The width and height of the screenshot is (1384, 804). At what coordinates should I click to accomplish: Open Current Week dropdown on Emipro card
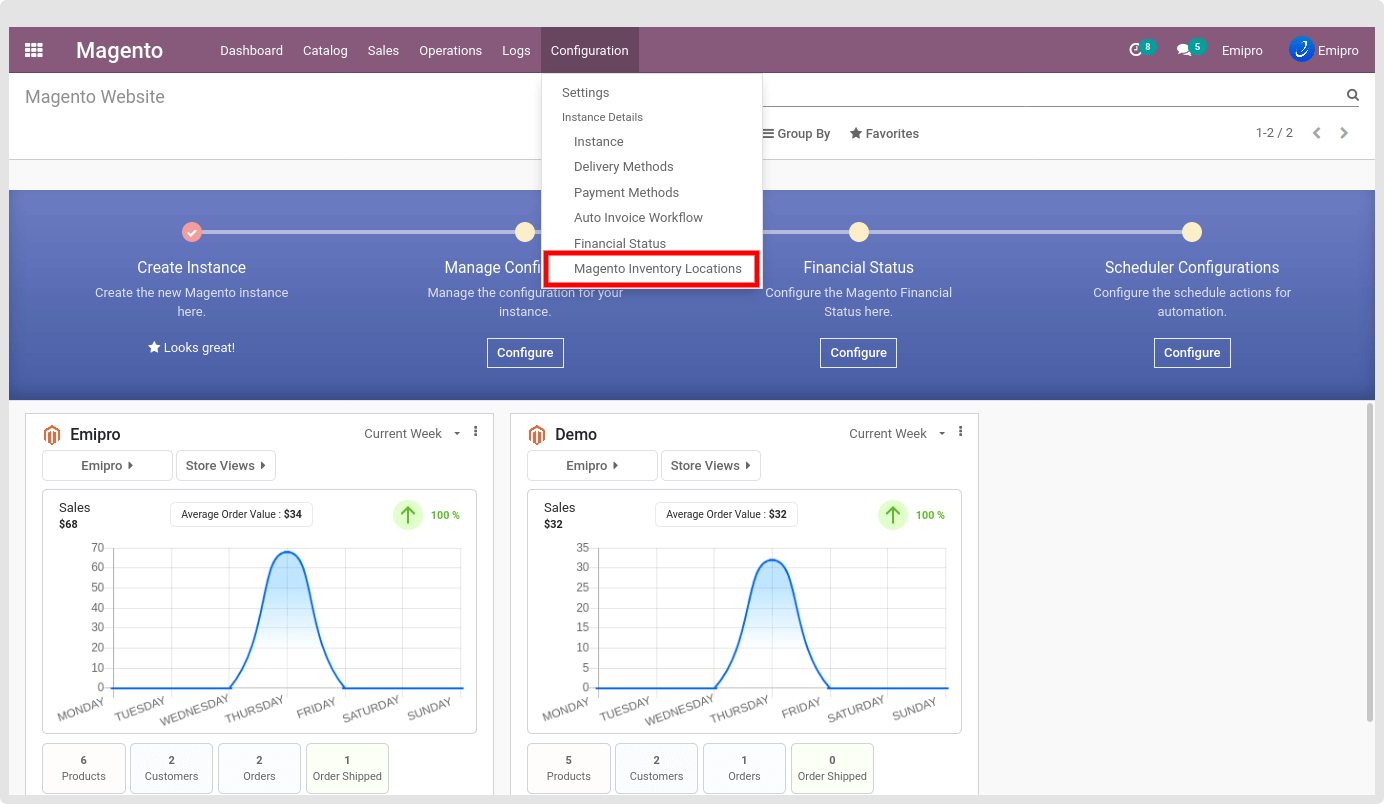click(x=412, y=433)
